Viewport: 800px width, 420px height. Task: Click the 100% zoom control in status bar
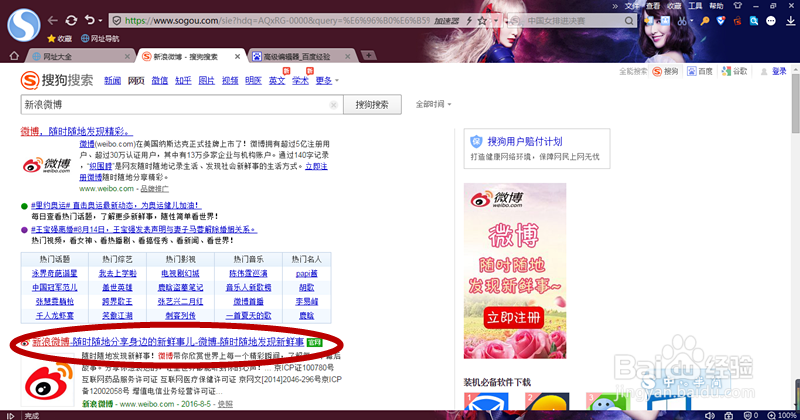(782, 415)
